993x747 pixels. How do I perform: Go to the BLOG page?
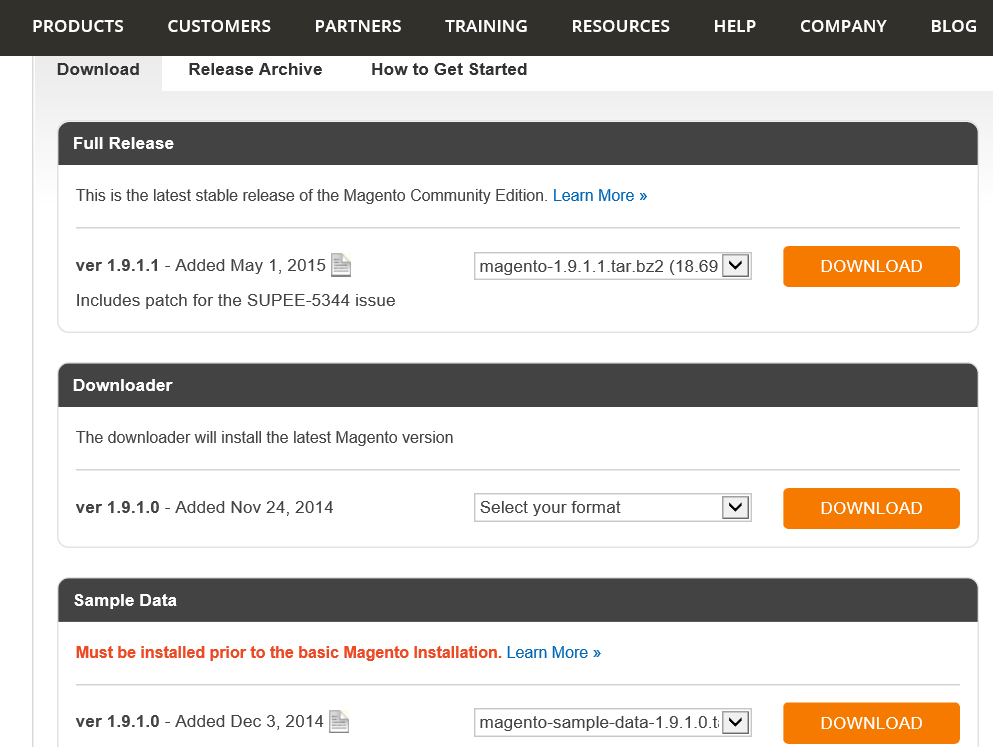(x=953, y=27)
